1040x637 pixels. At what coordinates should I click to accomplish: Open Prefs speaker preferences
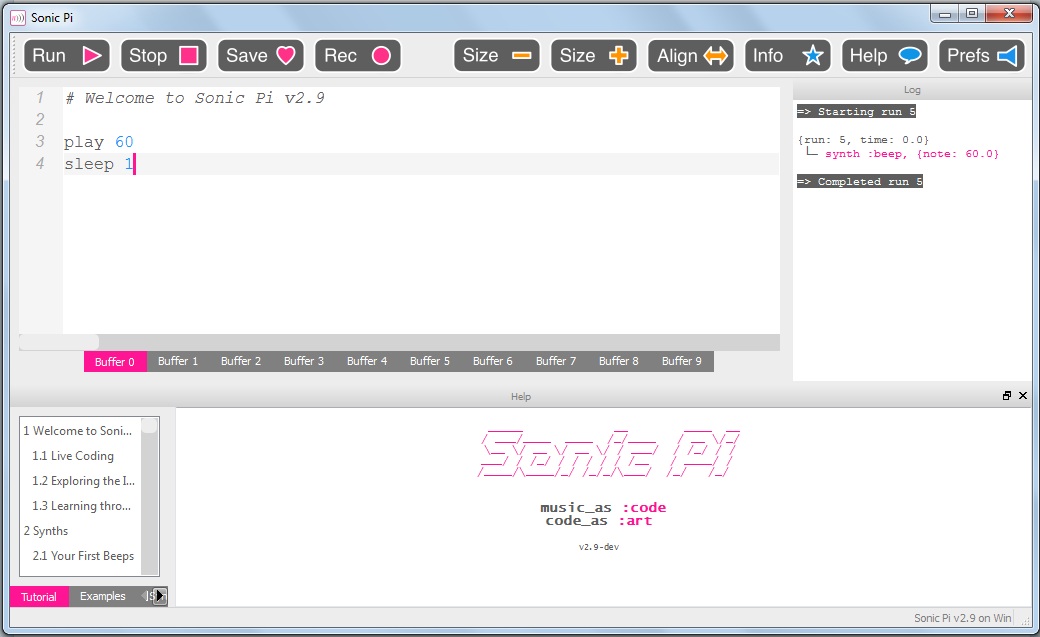(x=982, y=56)
